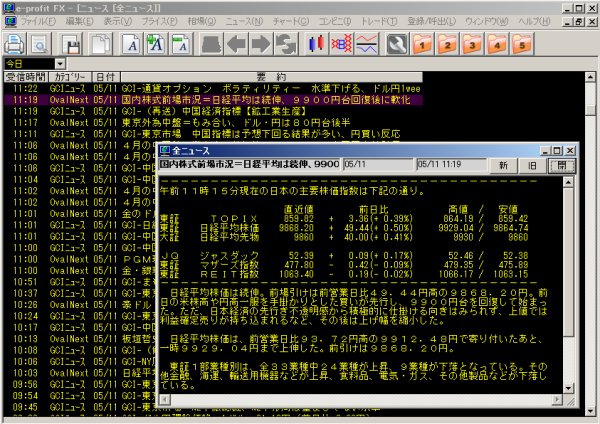Image resolution: width=600 pixels, height=424 pixels.
Task: Select the highlighted 11:19 OvalNext news row
Action: point(213,100)
